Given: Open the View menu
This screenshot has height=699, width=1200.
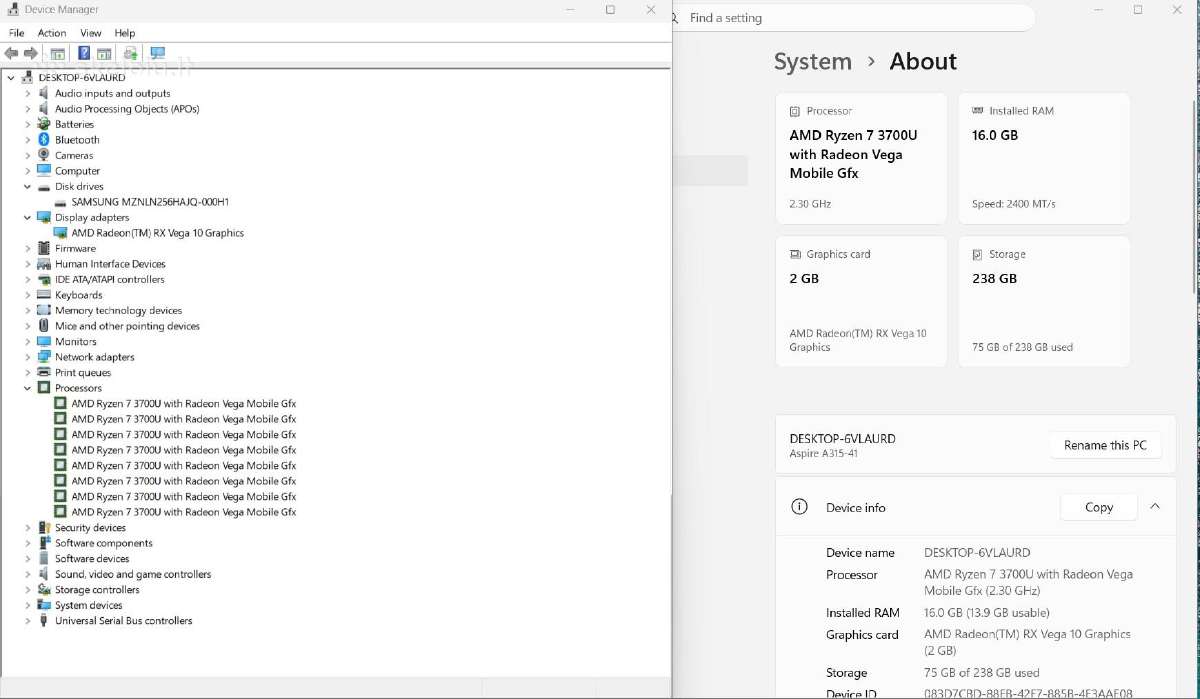Looking at the screenshot, I should 91,33.
